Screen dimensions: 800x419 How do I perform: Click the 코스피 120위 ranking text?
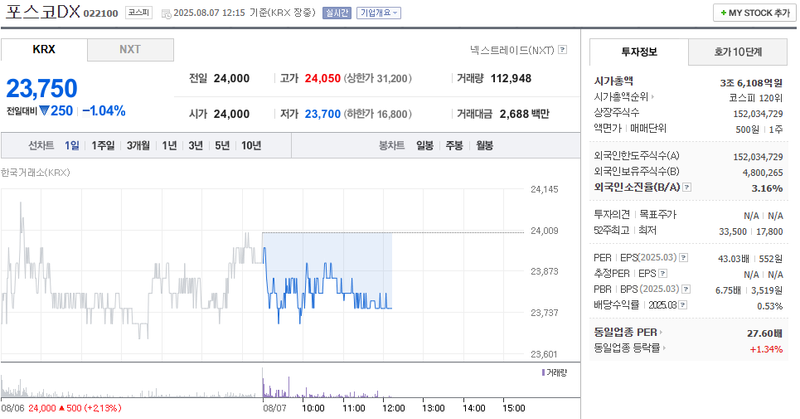coord(756,98)
